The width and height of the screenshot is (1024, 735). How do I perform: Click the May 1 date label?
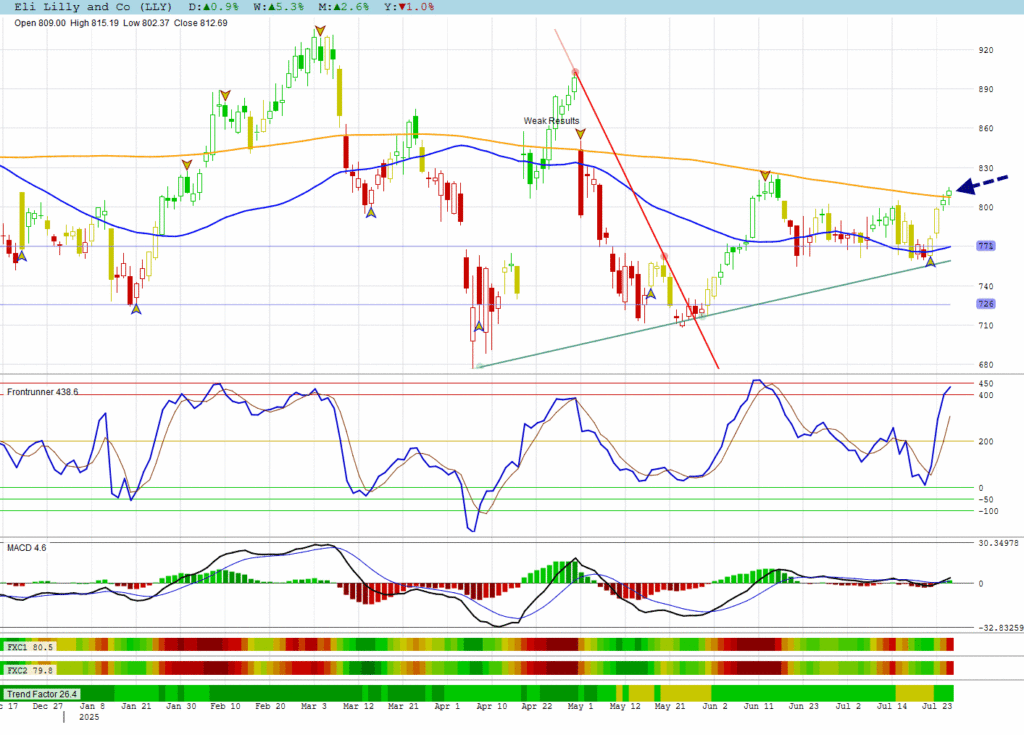(x=581, y=706)
